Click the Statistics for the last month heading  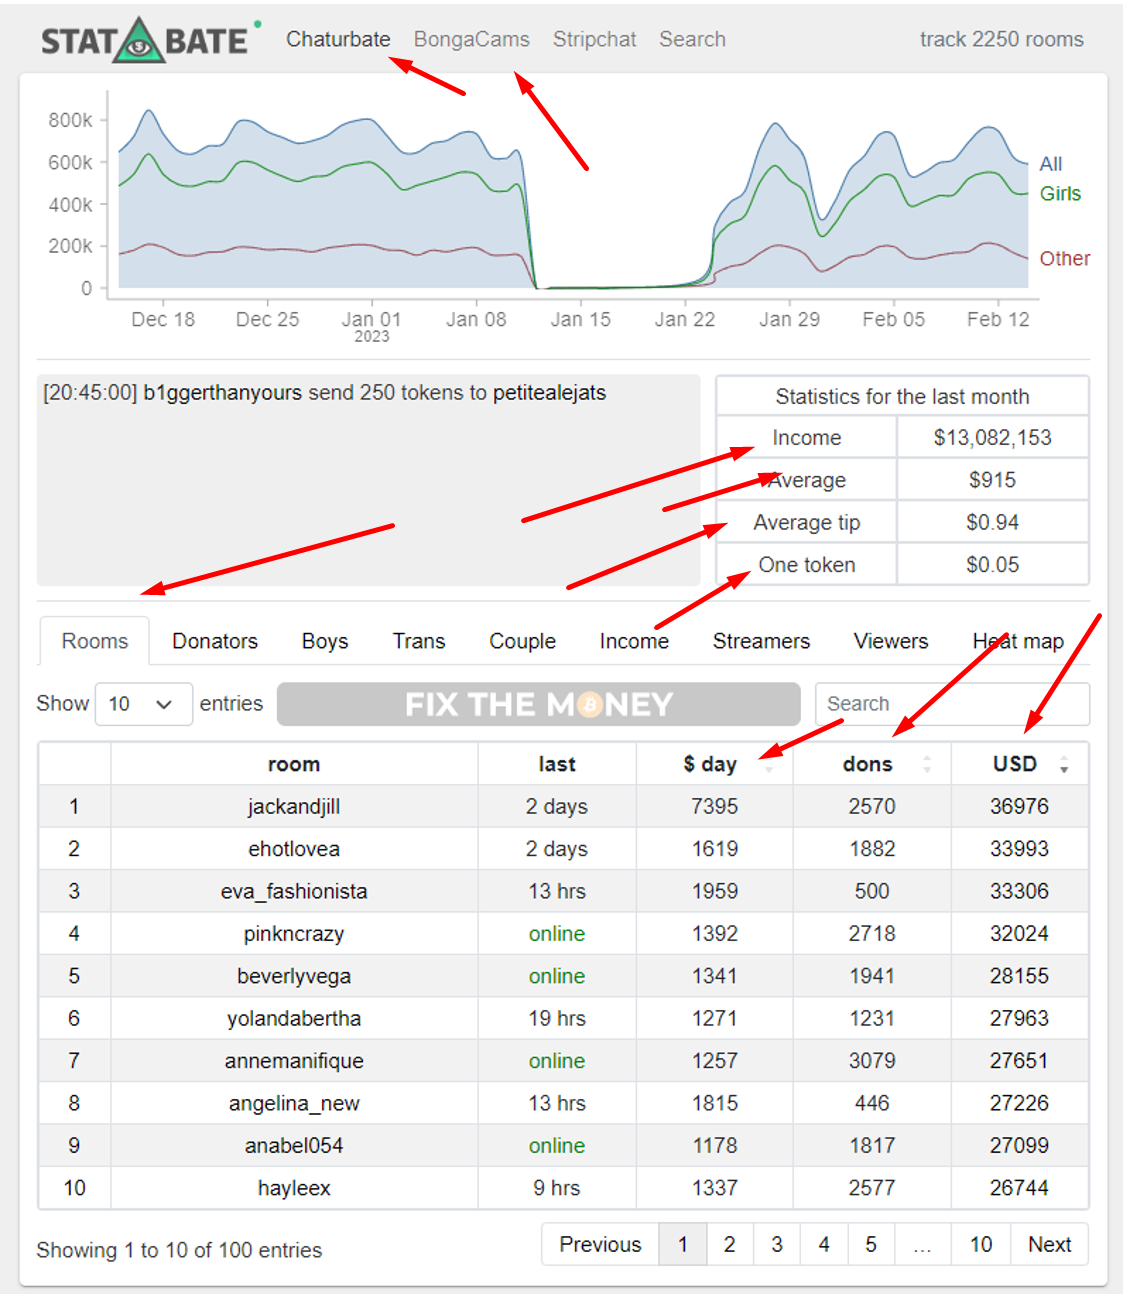coord(902,396)
